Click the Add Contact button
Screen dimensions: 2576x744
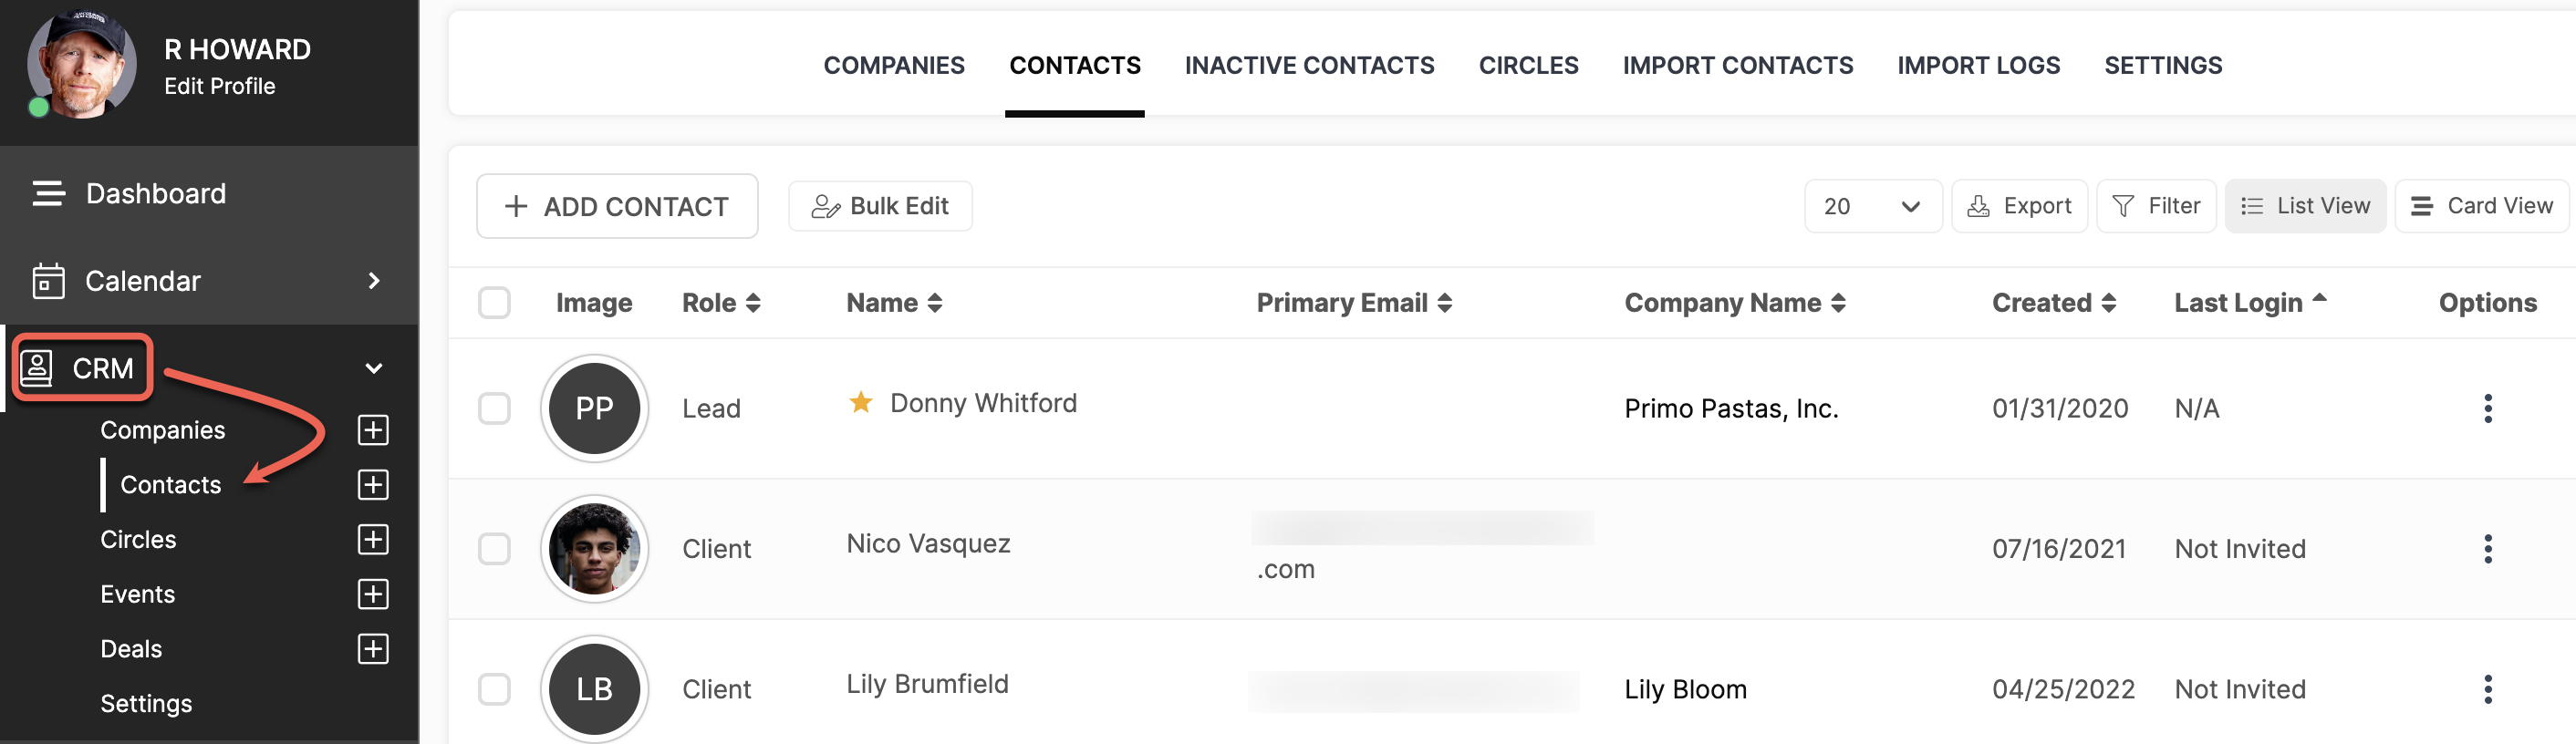pyautogui.click(x=617, y=206)
